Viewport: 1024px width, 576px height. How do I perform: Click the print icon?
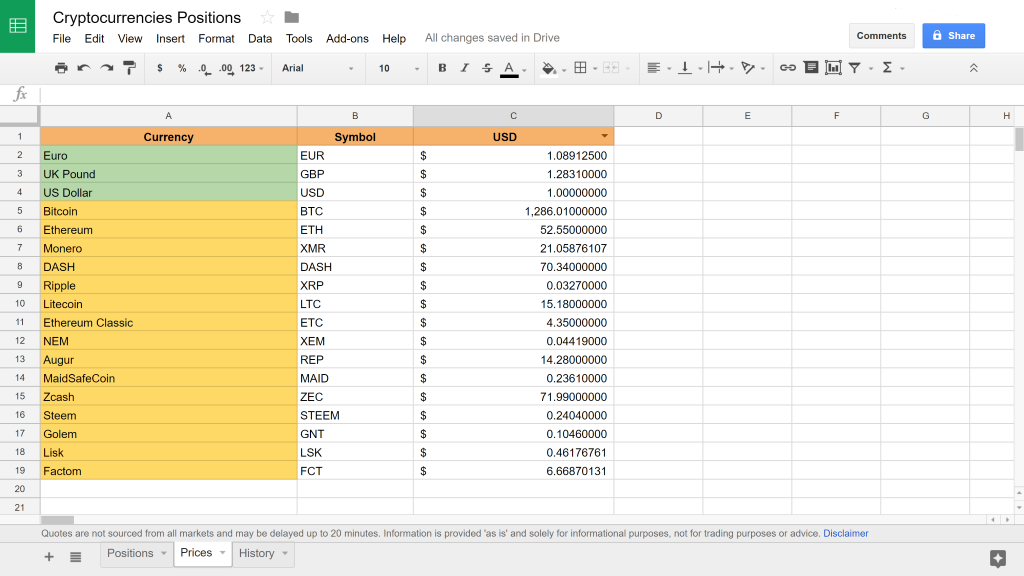61,68
